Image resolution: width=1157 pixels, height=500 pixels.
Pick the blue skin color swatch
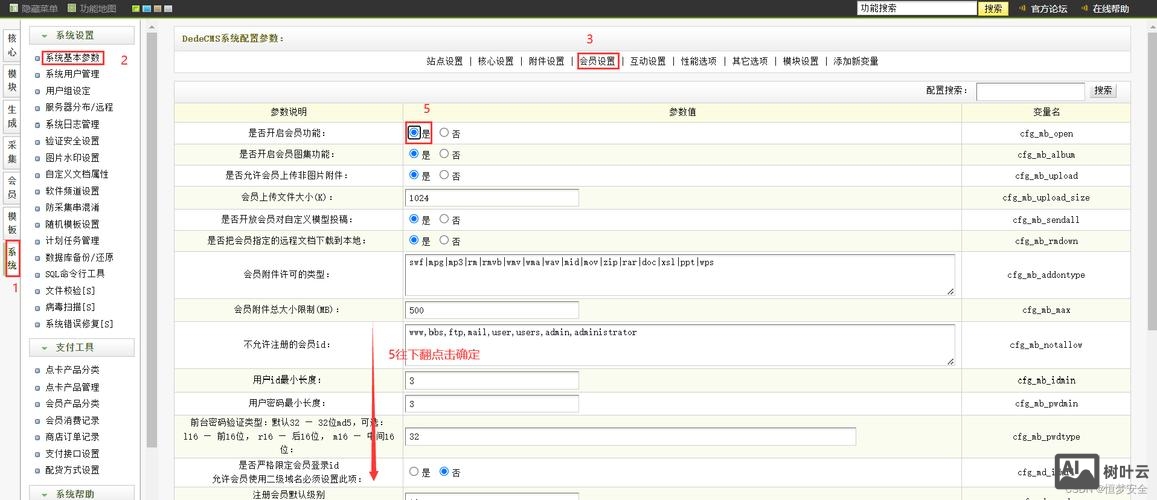[x=147, y=9]
